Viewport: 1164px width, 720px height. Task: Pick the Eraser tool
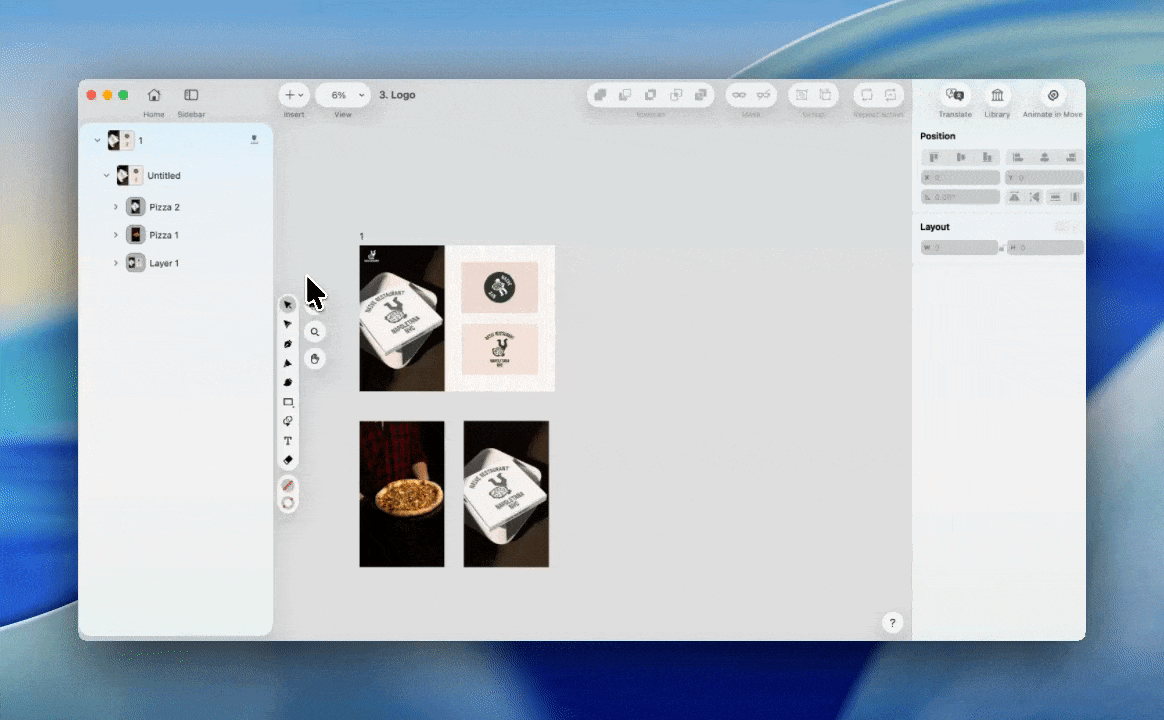tap(288, 460)
